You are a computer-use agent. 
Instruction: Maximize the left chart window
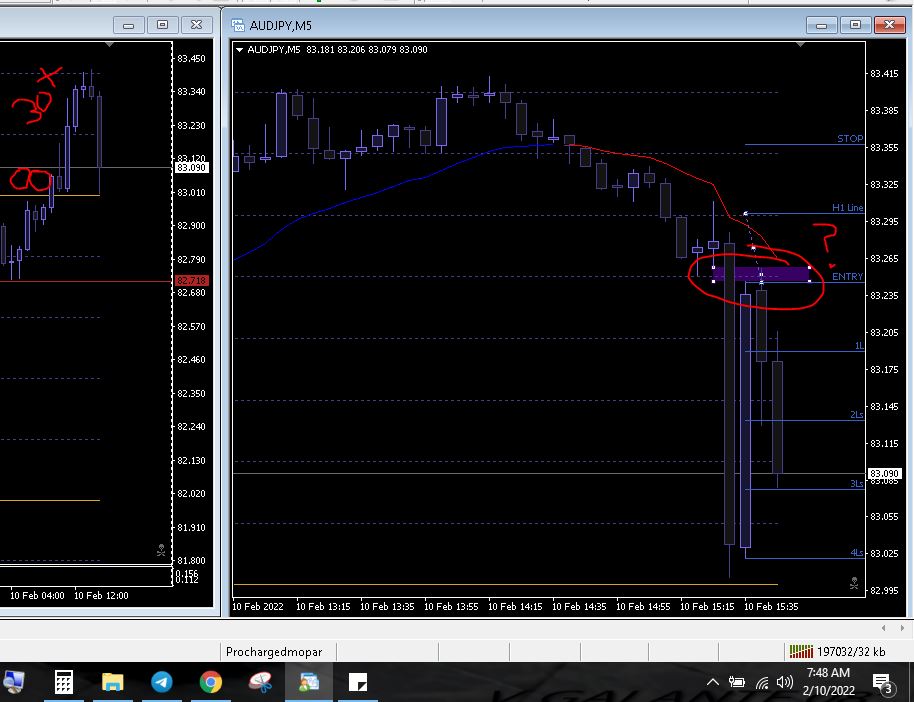coord(163,25)
